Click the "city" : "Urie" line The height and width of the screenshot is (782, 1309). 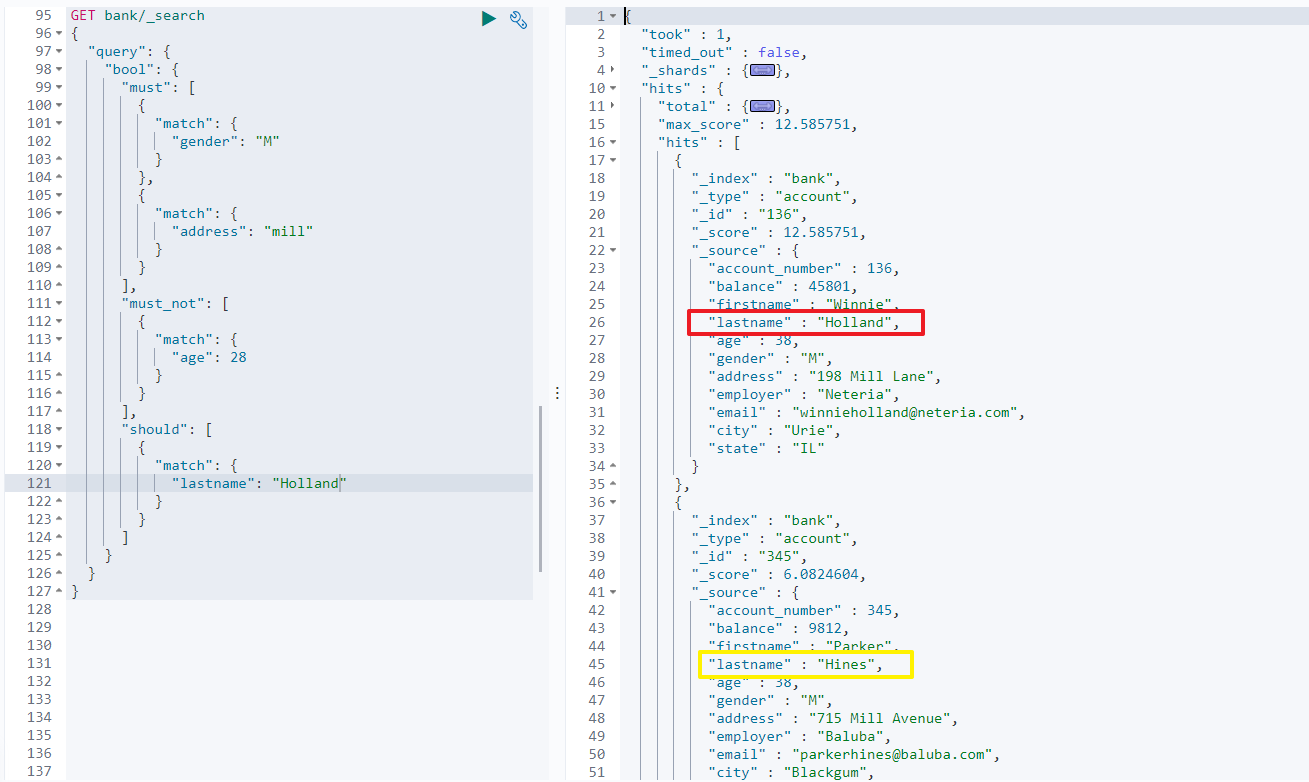[x=774, y=431]
